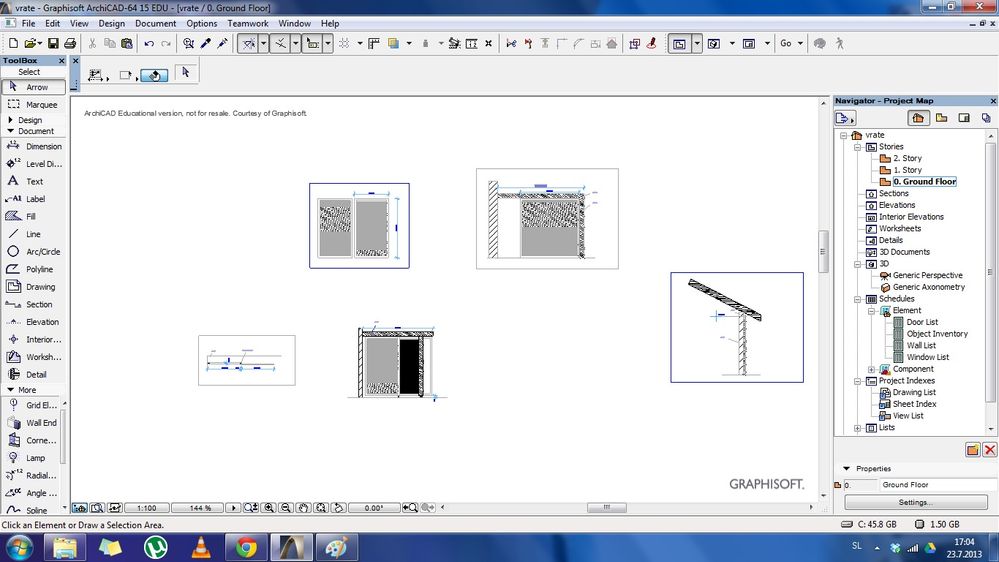Select the Drawing tool
The width and height of the screenshot is (999, 562).
[34, 287]
